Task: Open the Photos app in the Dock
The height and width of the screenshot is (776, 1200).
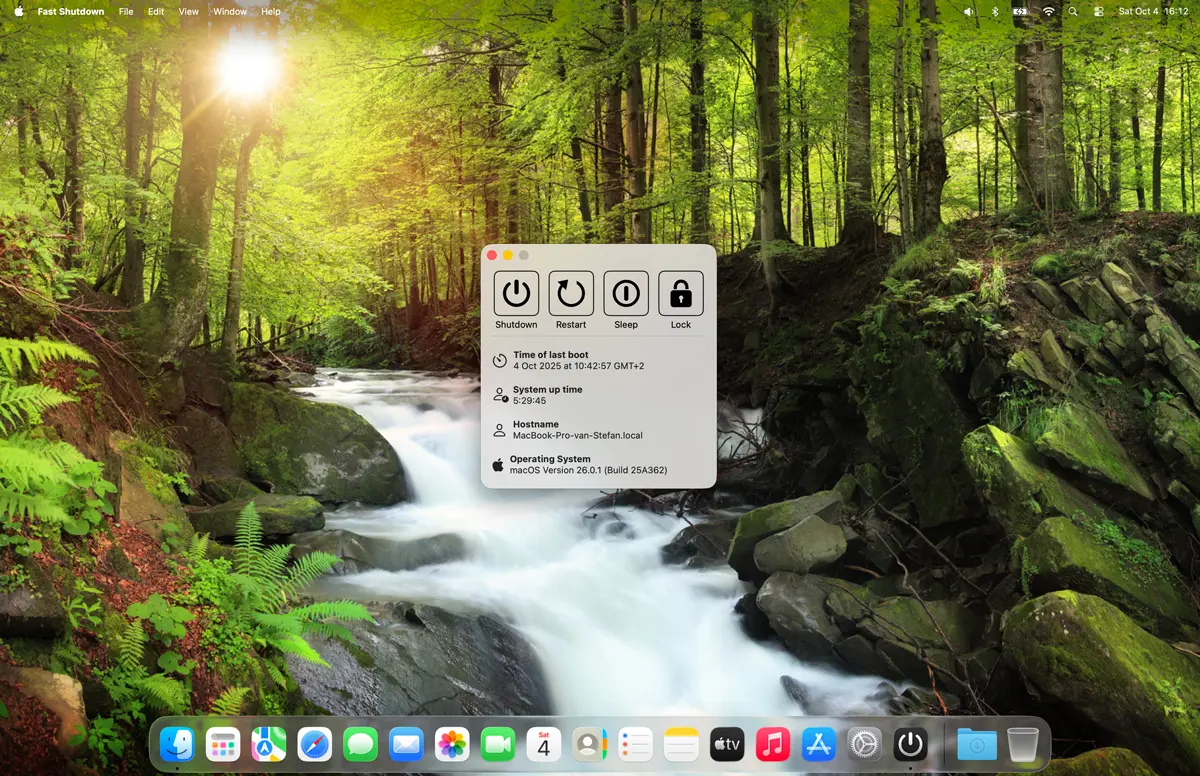Action: click(x=452, y=744)
